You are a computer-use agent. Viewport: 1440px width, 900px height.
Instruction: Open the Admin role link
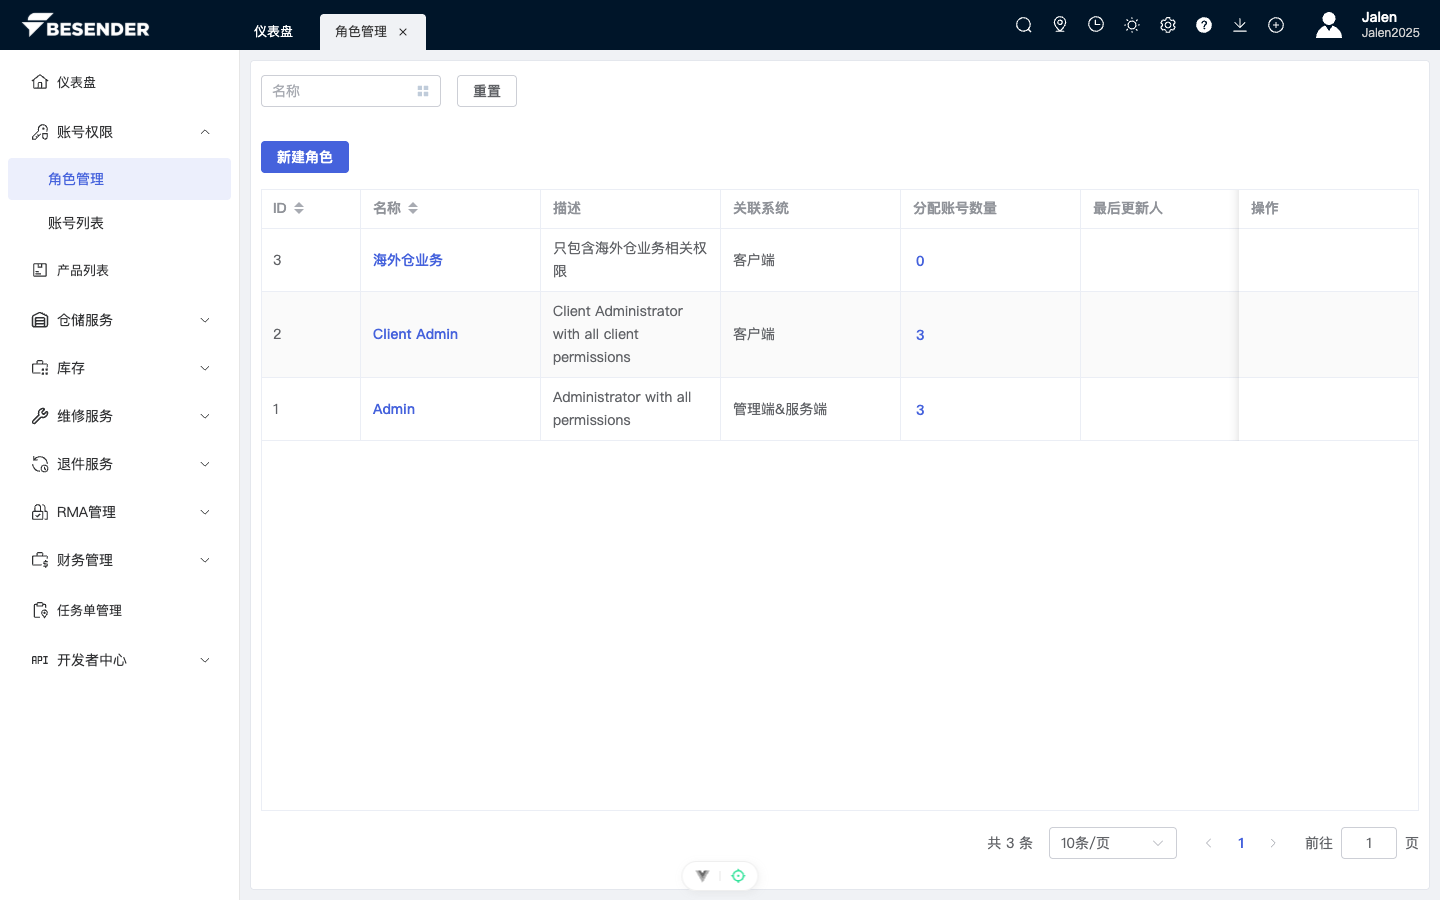[394, 409]
